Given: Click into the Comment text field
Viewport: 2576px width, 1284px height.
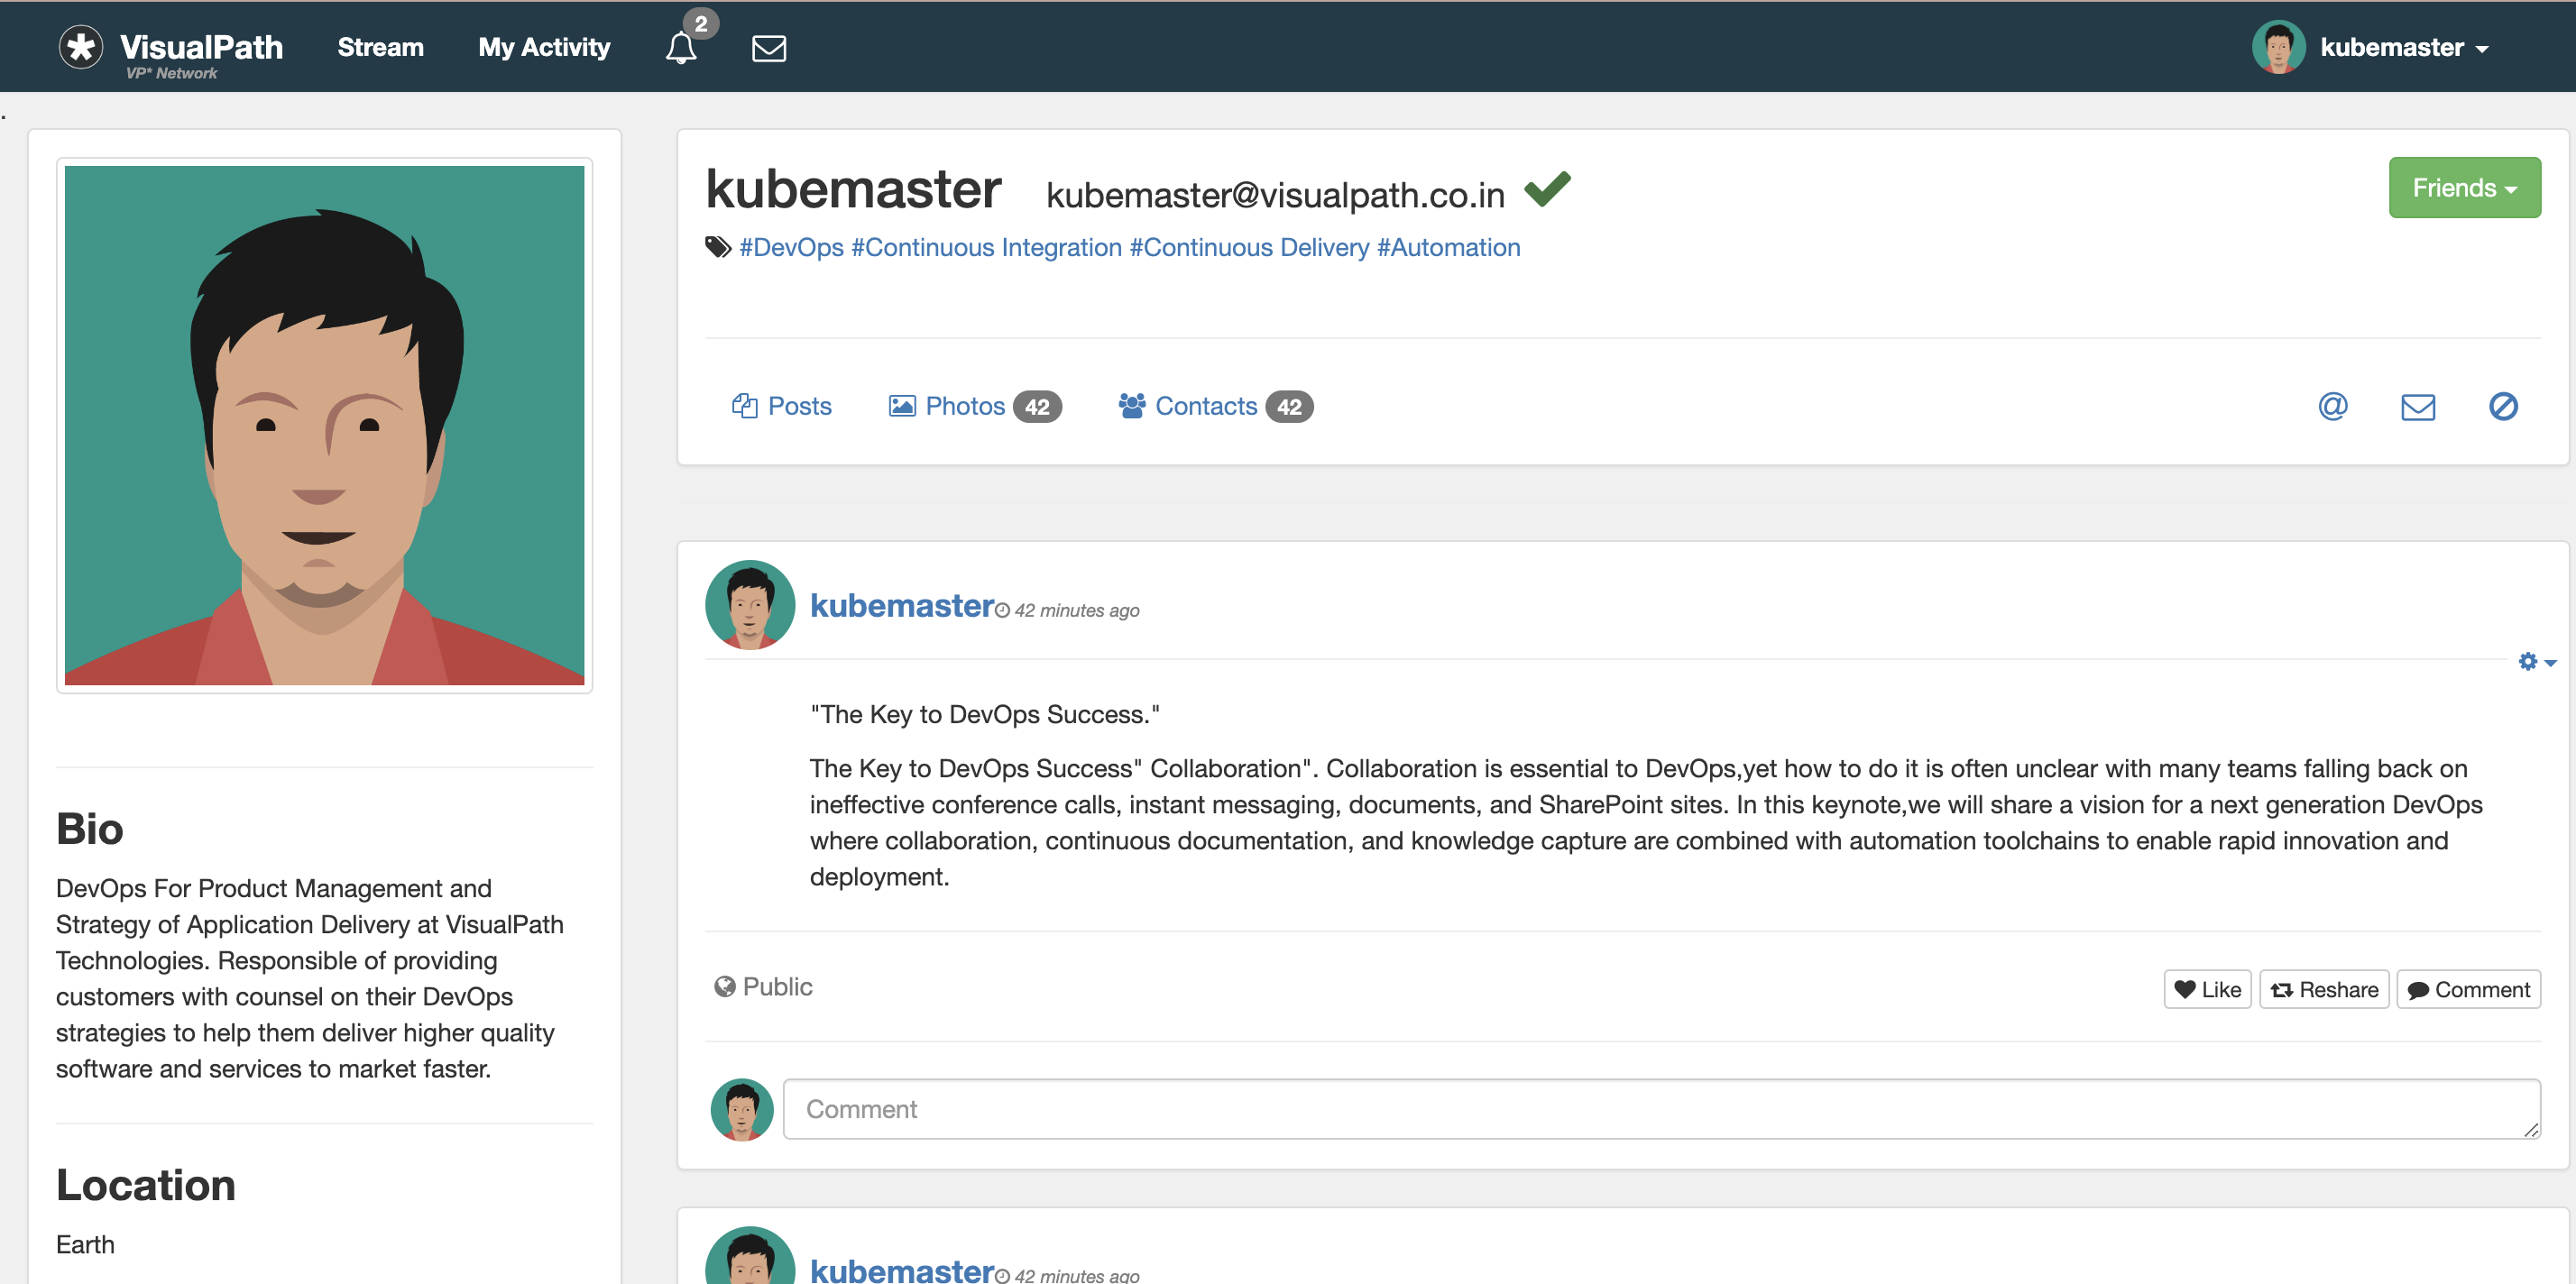Looking at the screenshot, I should (1660, 1109).
